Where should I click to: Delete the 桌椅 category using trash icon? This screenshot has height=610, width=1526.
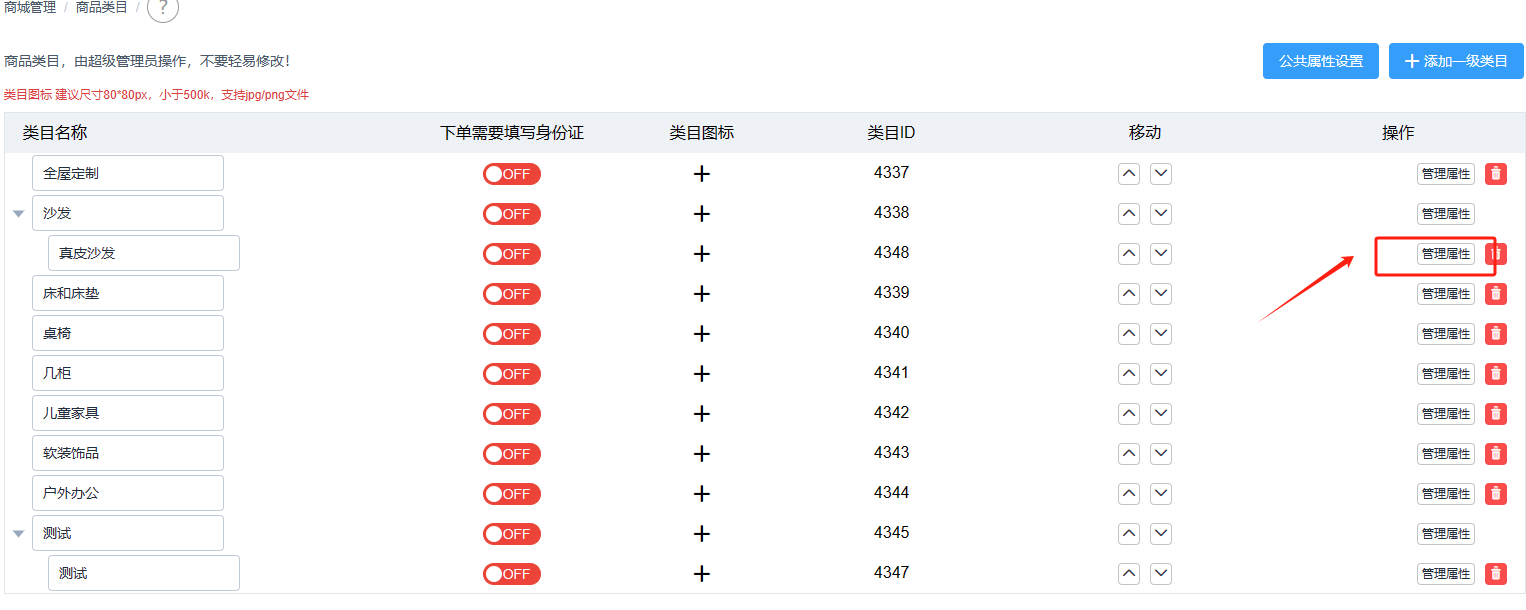[x=1496, y=334]
